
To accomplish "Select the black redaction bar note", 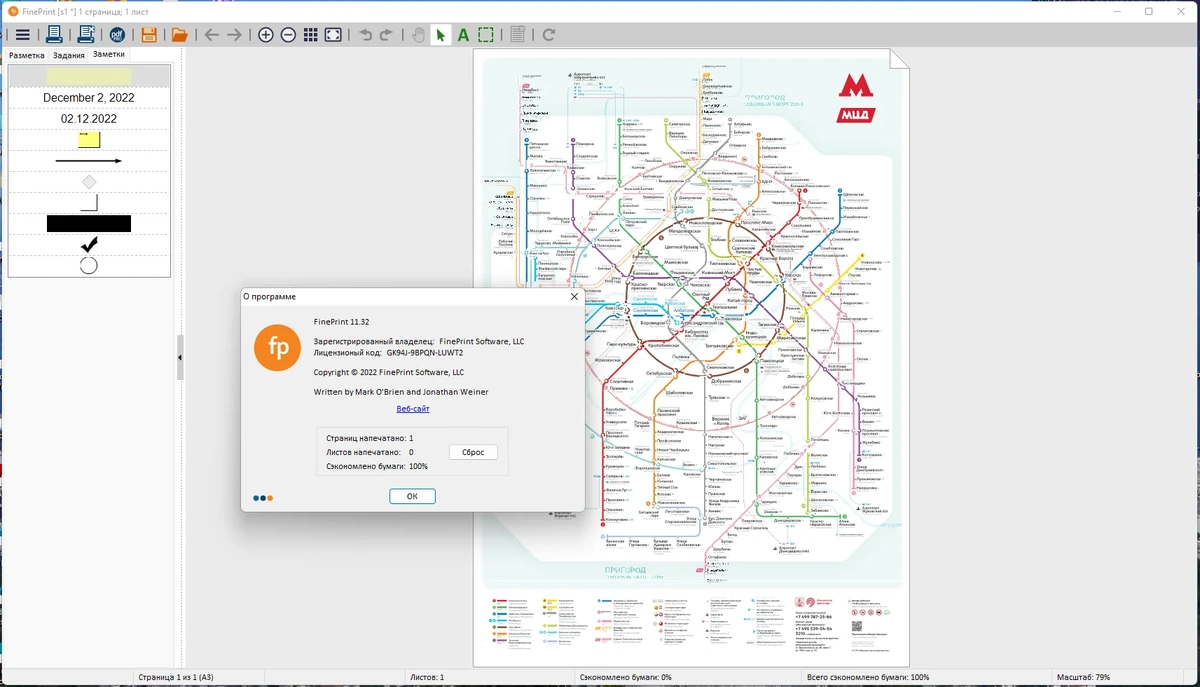I will 89,223.
